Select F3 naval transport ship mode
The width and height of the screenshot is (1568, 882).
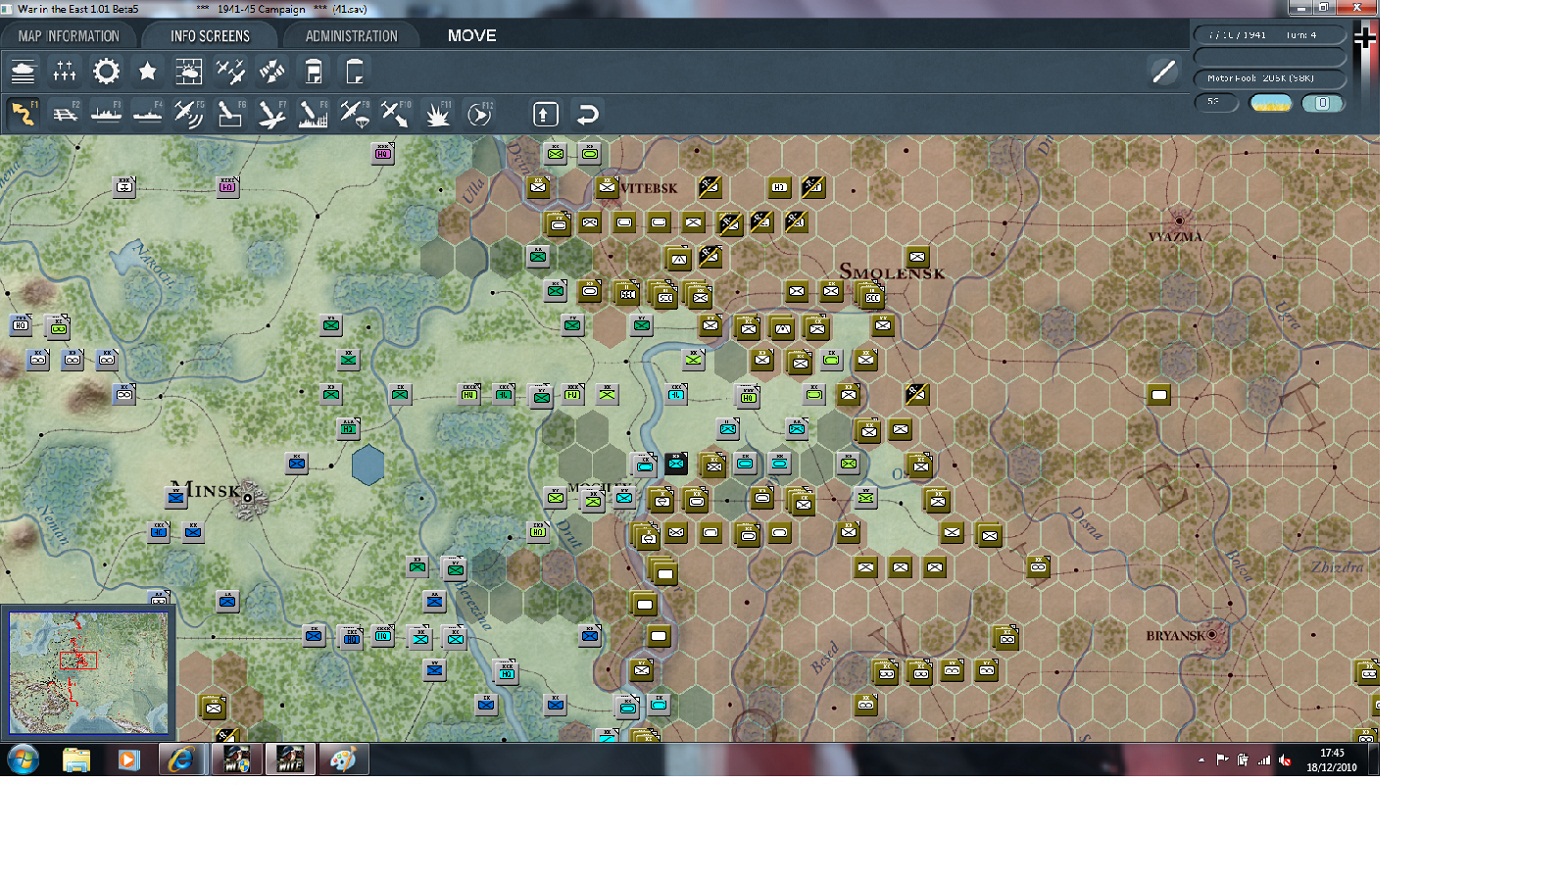point(106,114)
